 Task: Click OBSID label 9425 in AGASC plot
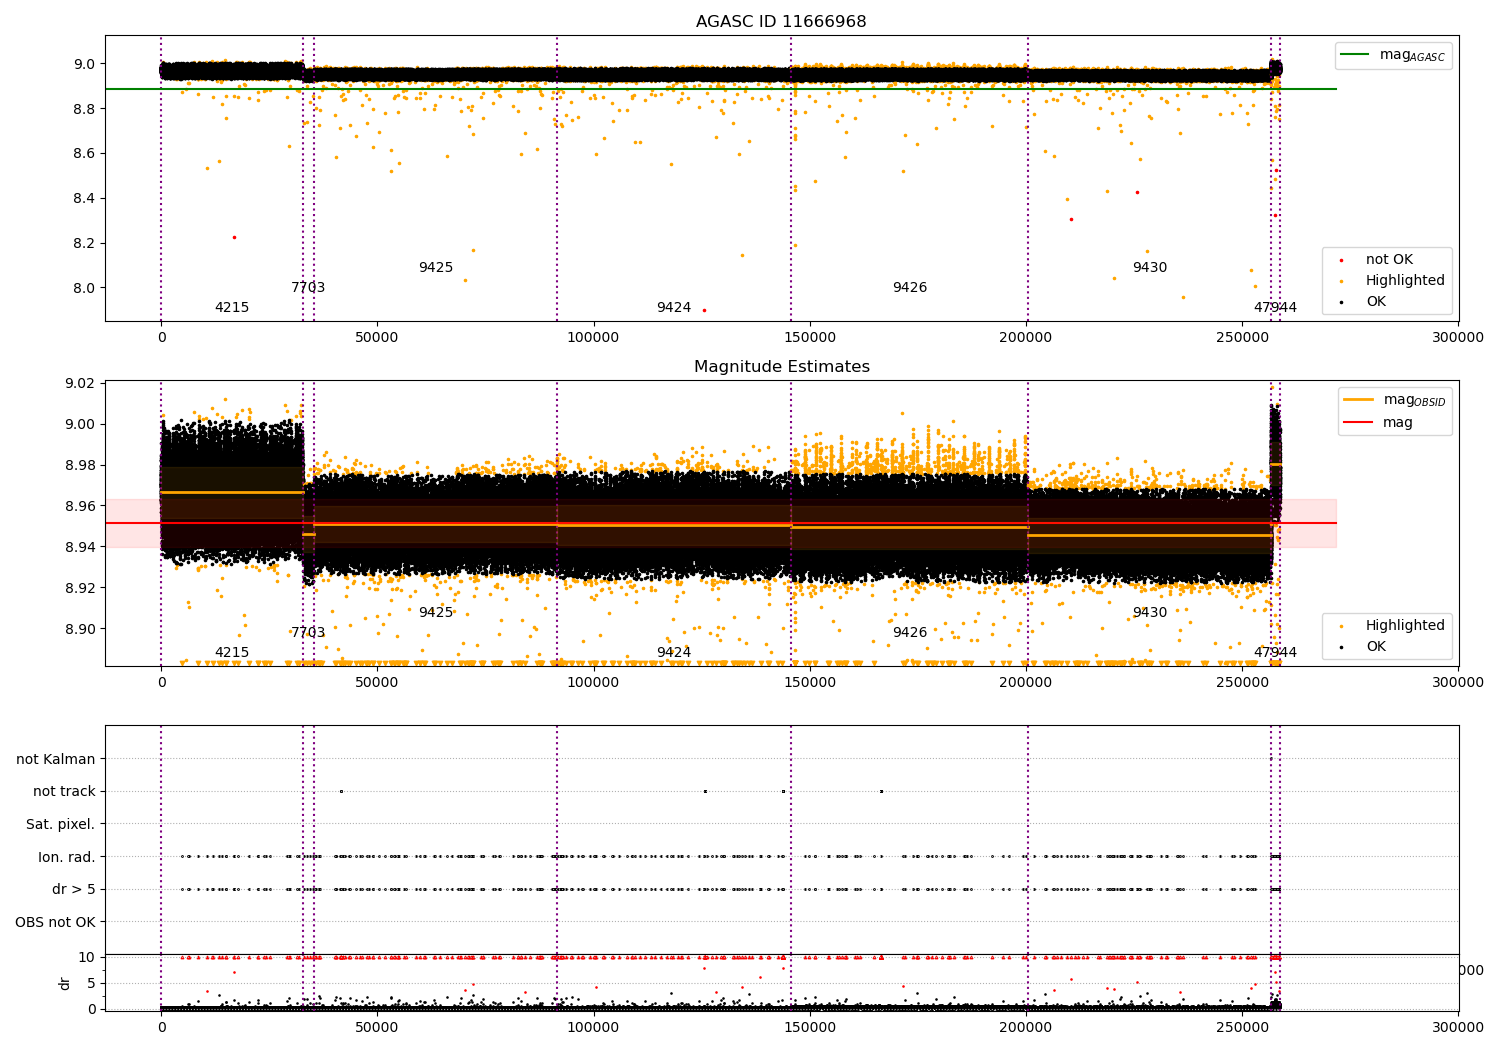[x=436, y=268]
